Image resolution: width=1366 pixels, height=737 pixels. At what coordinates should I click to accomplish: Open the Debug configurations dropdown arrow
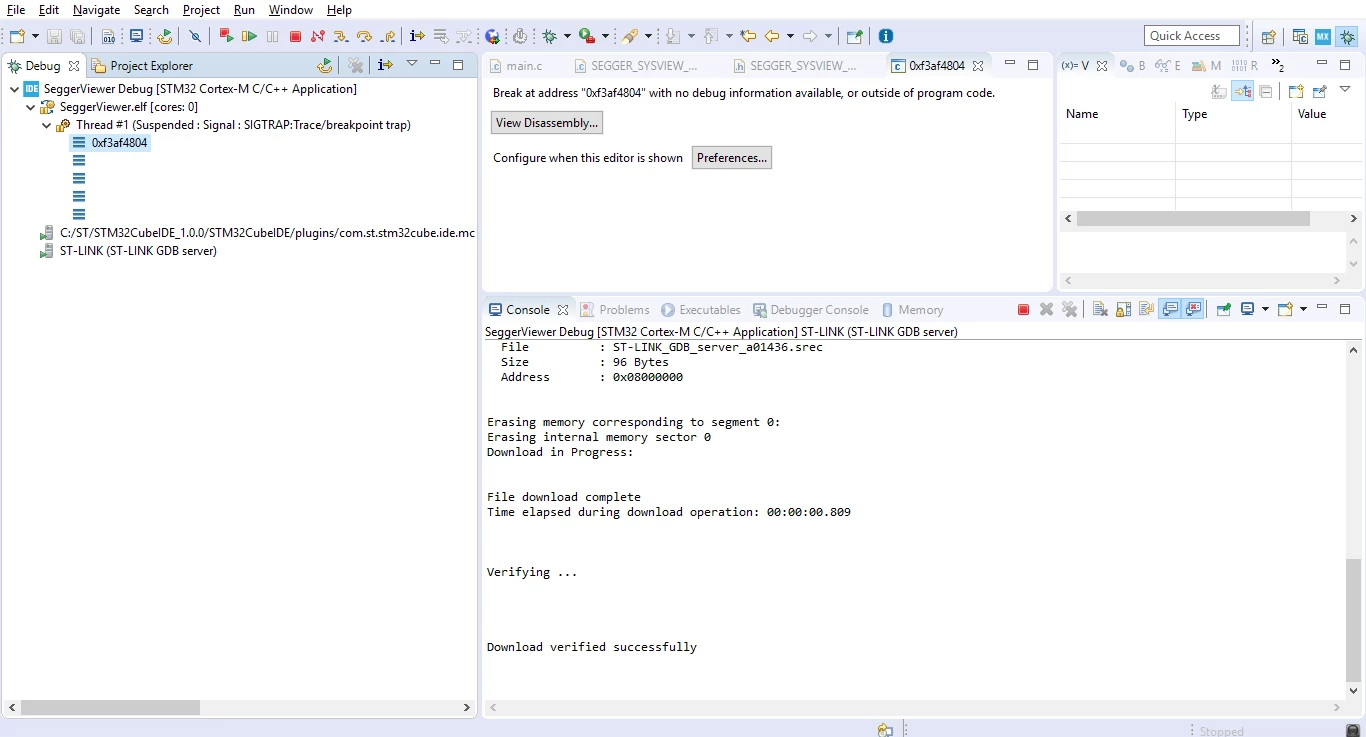pos(567,36)
